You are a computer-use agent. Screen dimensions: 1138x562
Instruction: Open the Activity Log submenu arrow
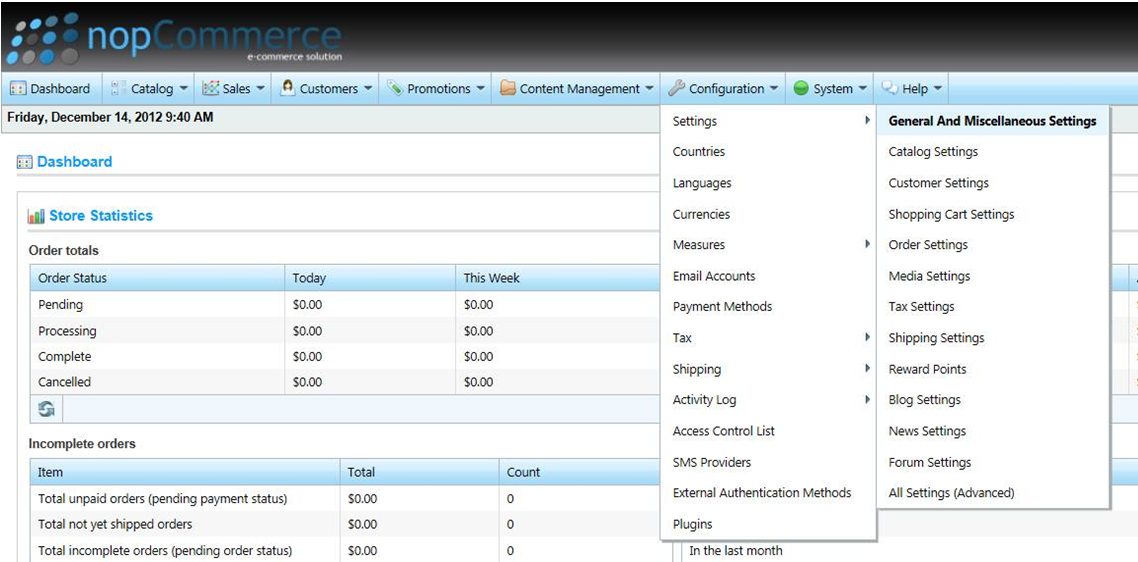(x=867, y=400)
